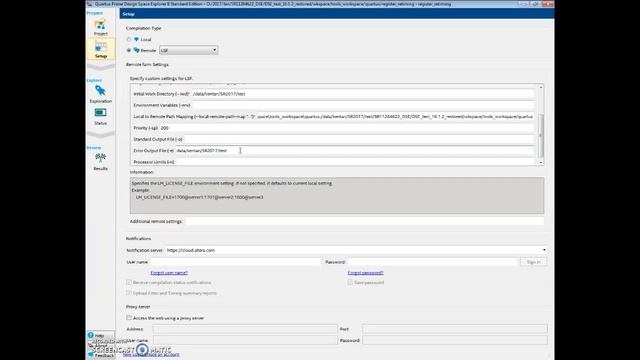Click the Local to Remote Path Mapping field

395,117
